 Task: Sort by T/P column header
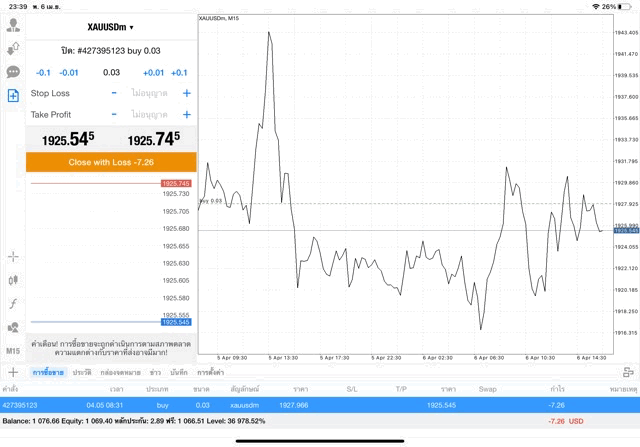coord(401,389)
